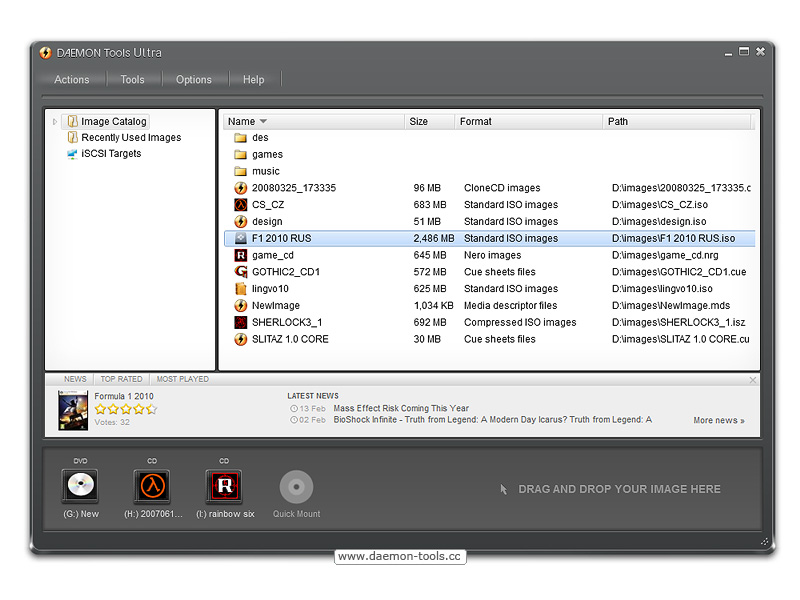Select the des folder icon
This screenshot has width=800, height=600.
tap(240, 138)
